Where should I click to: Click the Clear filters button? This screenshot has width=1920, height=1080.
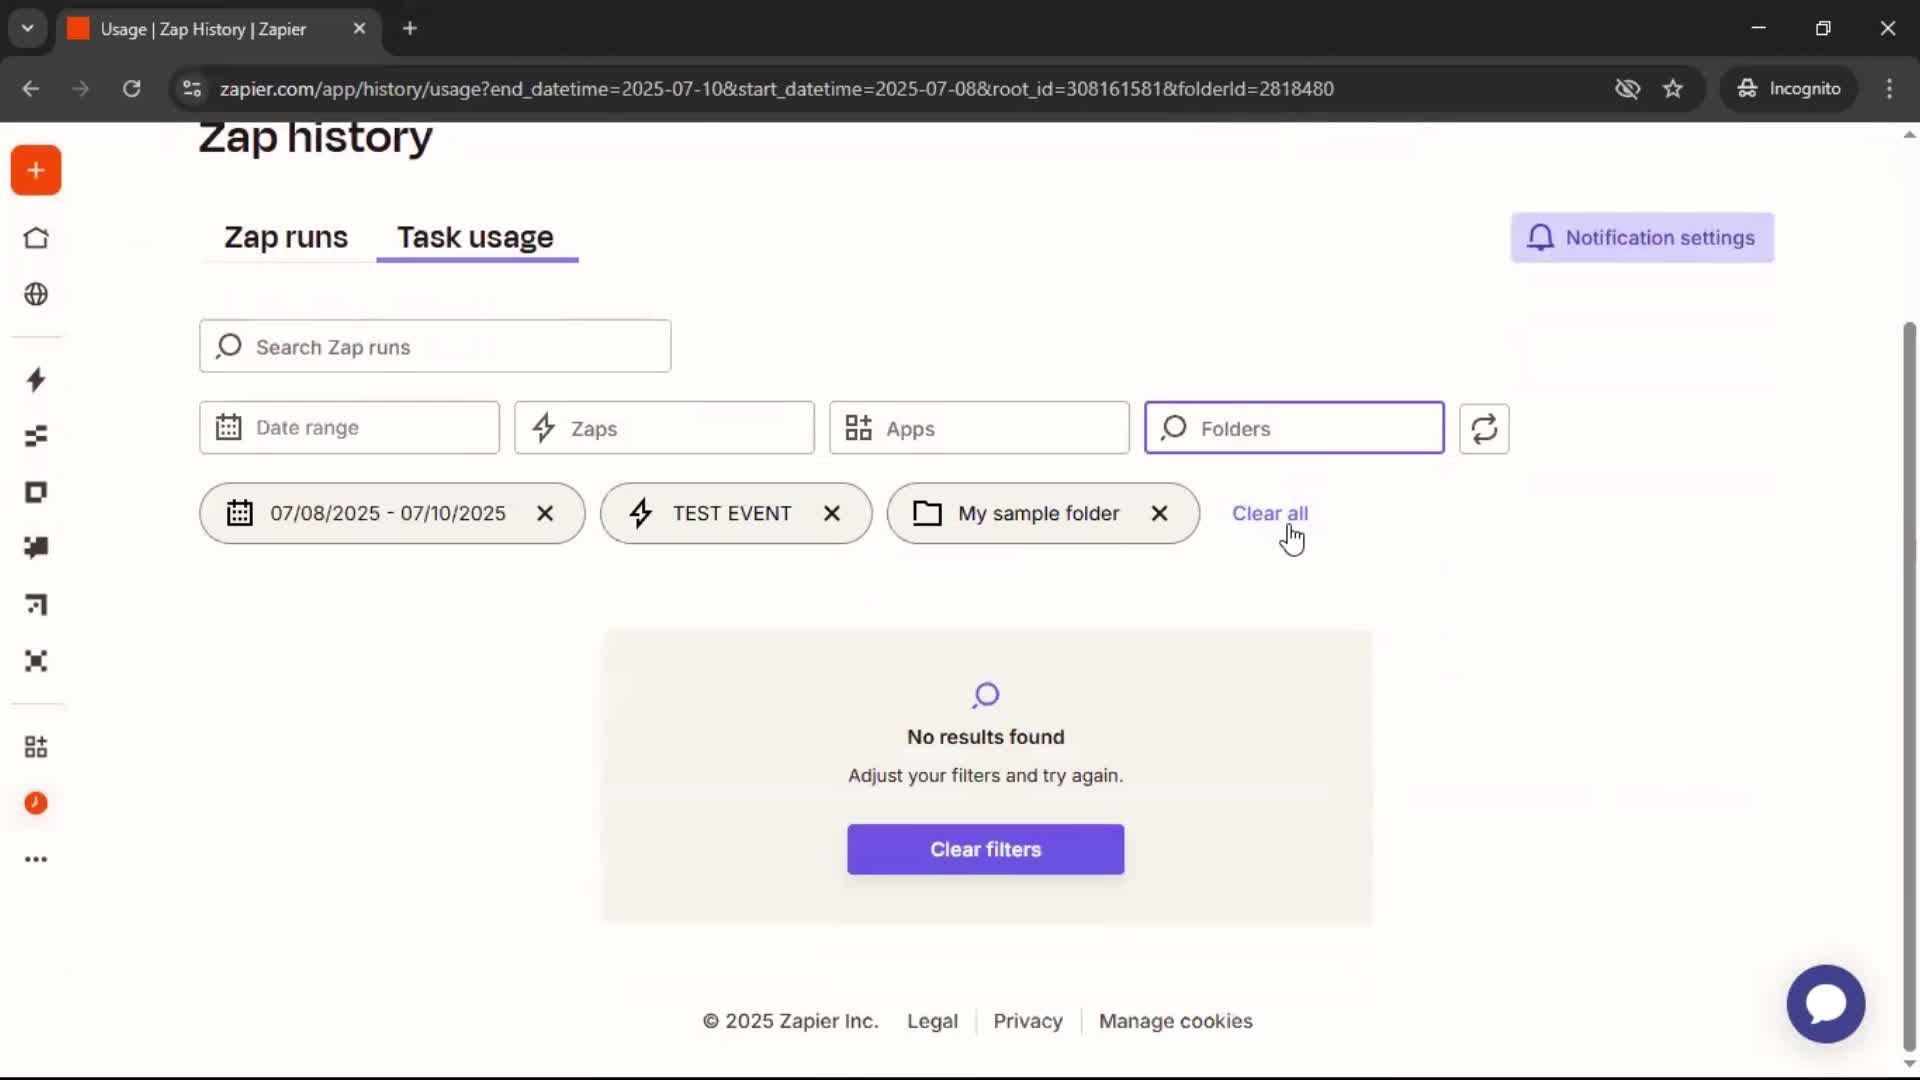[985, 849]
